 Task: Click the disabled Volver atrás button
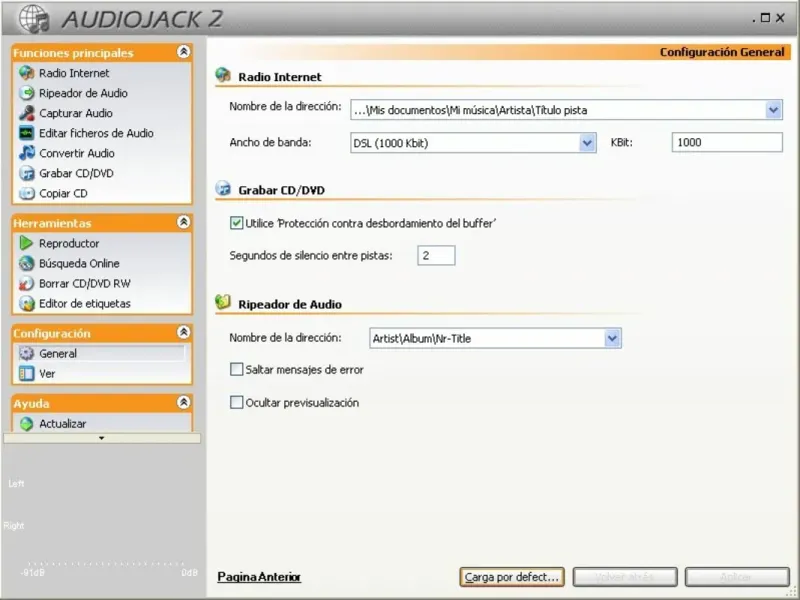click(x=625, y=577)
